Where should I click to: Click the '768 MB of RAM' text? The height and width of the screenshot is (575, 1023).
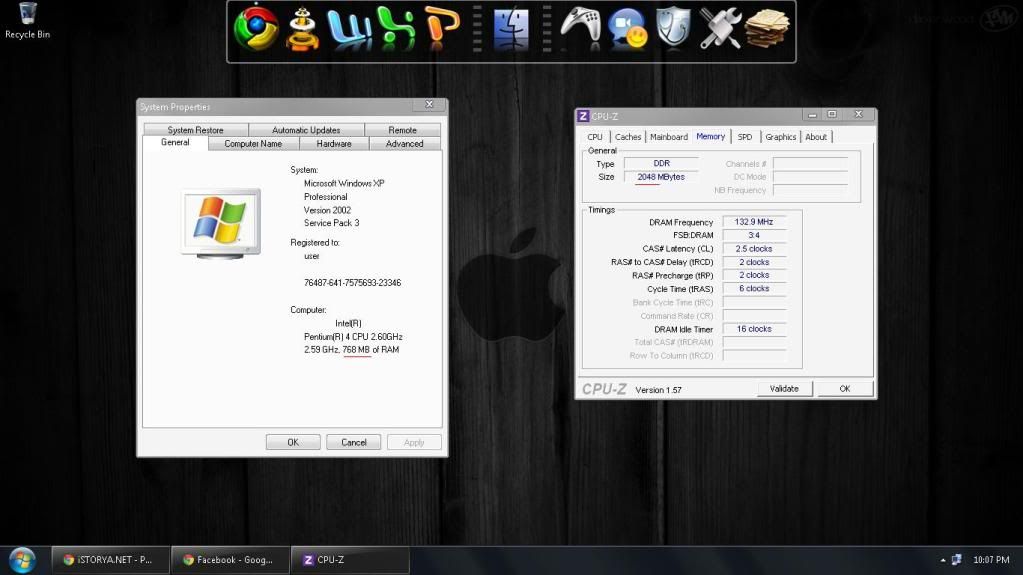coord(371,350)
